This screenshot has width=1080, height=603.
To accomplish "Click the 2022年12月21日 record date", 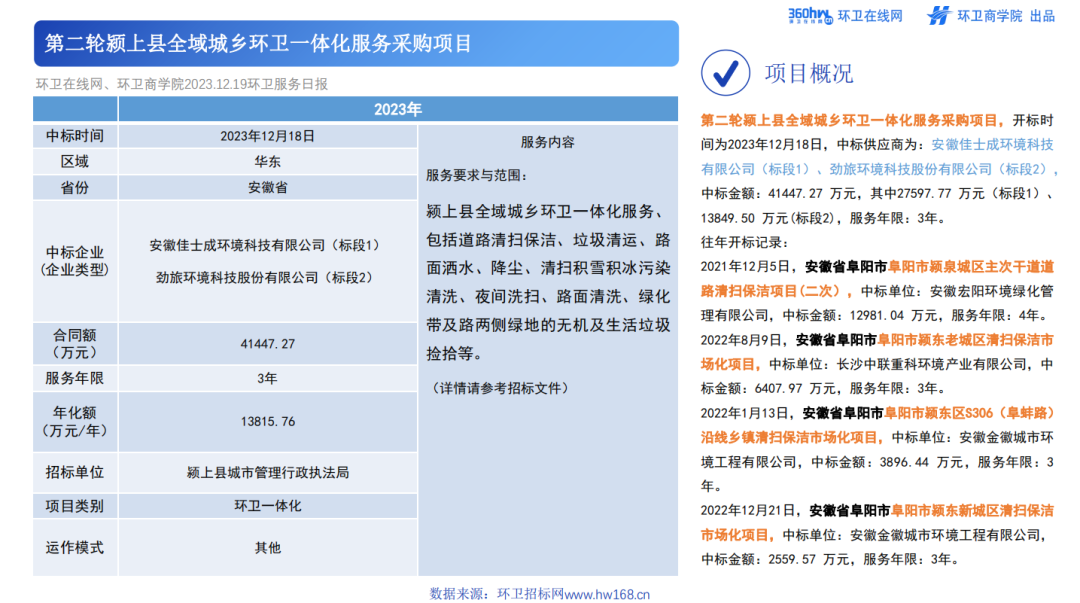I will [x=748, y=511].
